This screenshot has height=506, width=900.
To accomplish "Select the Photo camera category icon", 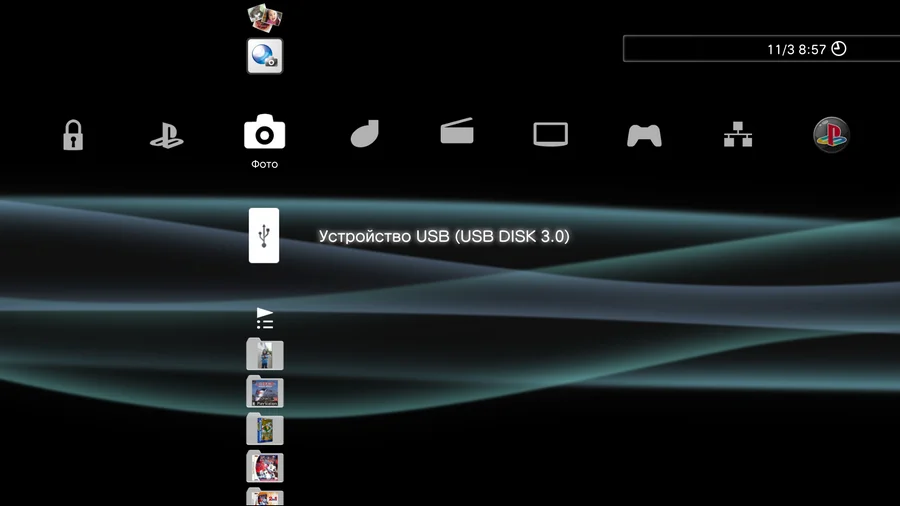I will coord(264,133).
